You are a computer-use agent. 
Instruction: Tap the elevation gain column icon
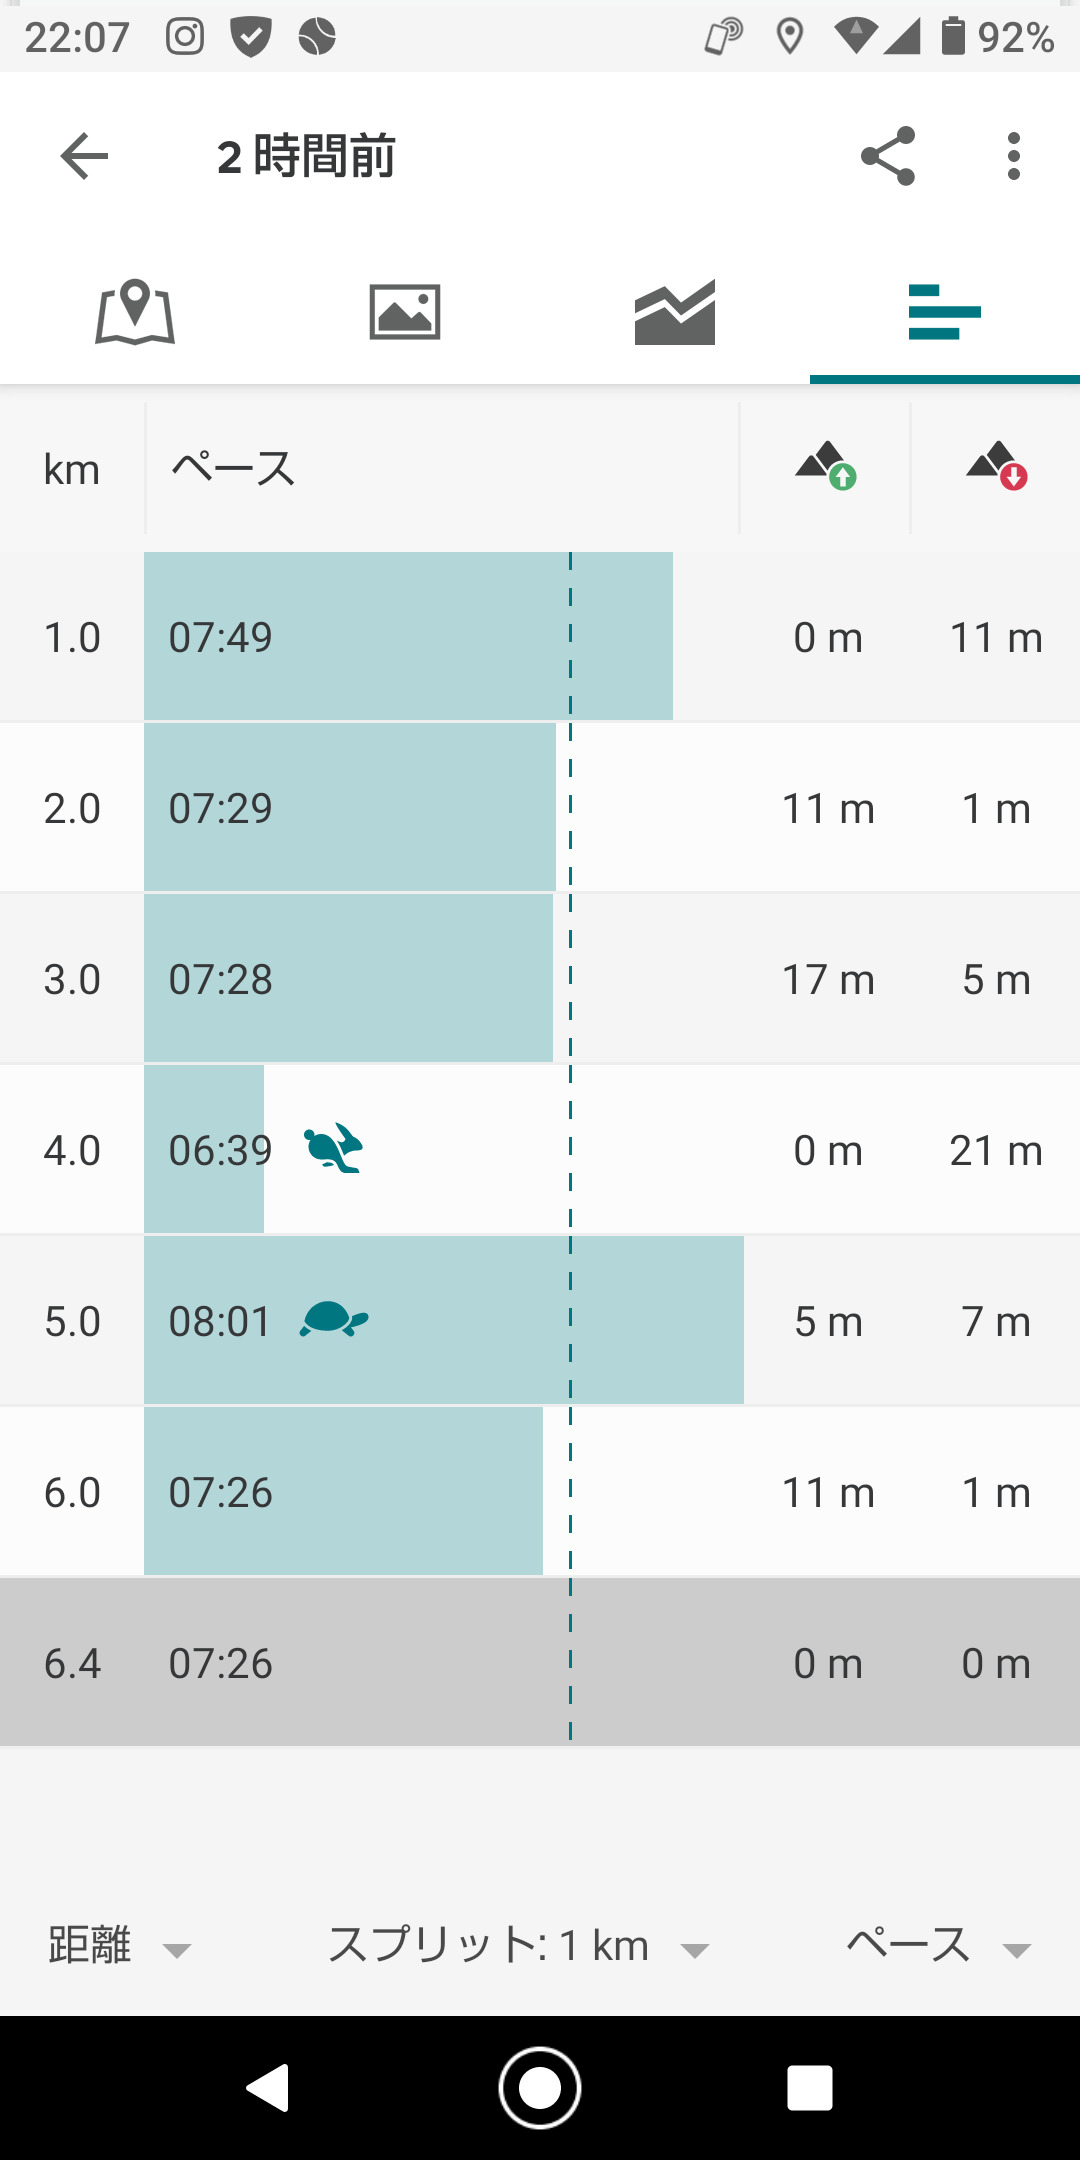pos(826,466)
